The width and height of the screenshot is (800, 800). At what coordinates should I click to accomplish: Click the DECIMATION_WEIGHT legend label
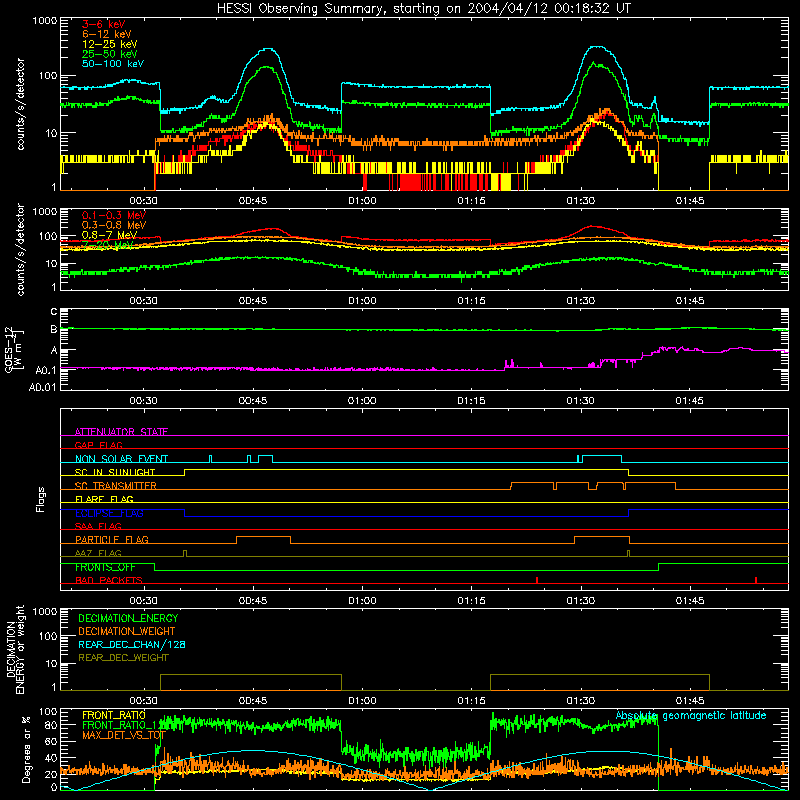tap(127, 631)
